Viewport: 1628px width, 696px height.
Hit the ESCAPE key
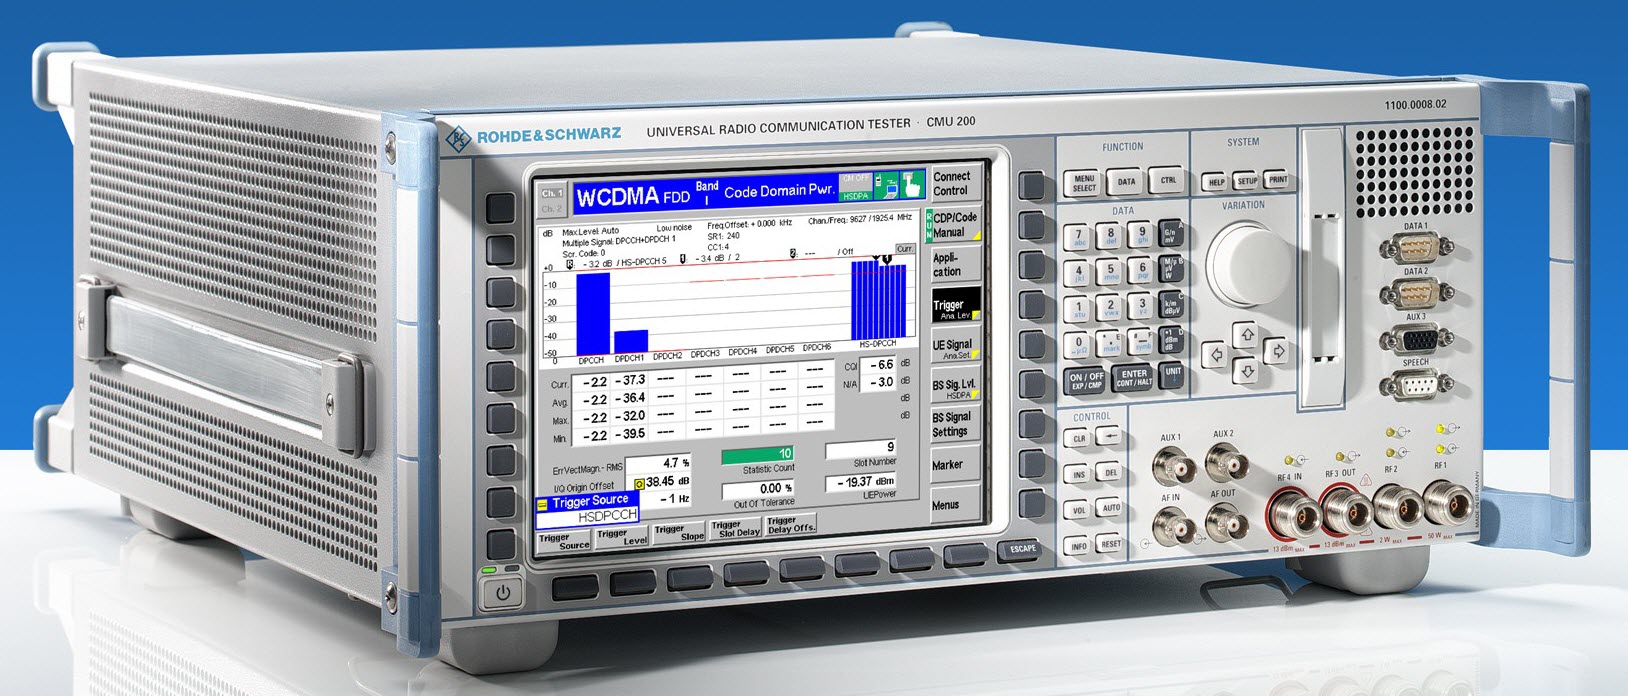(x=1022, y=549)
